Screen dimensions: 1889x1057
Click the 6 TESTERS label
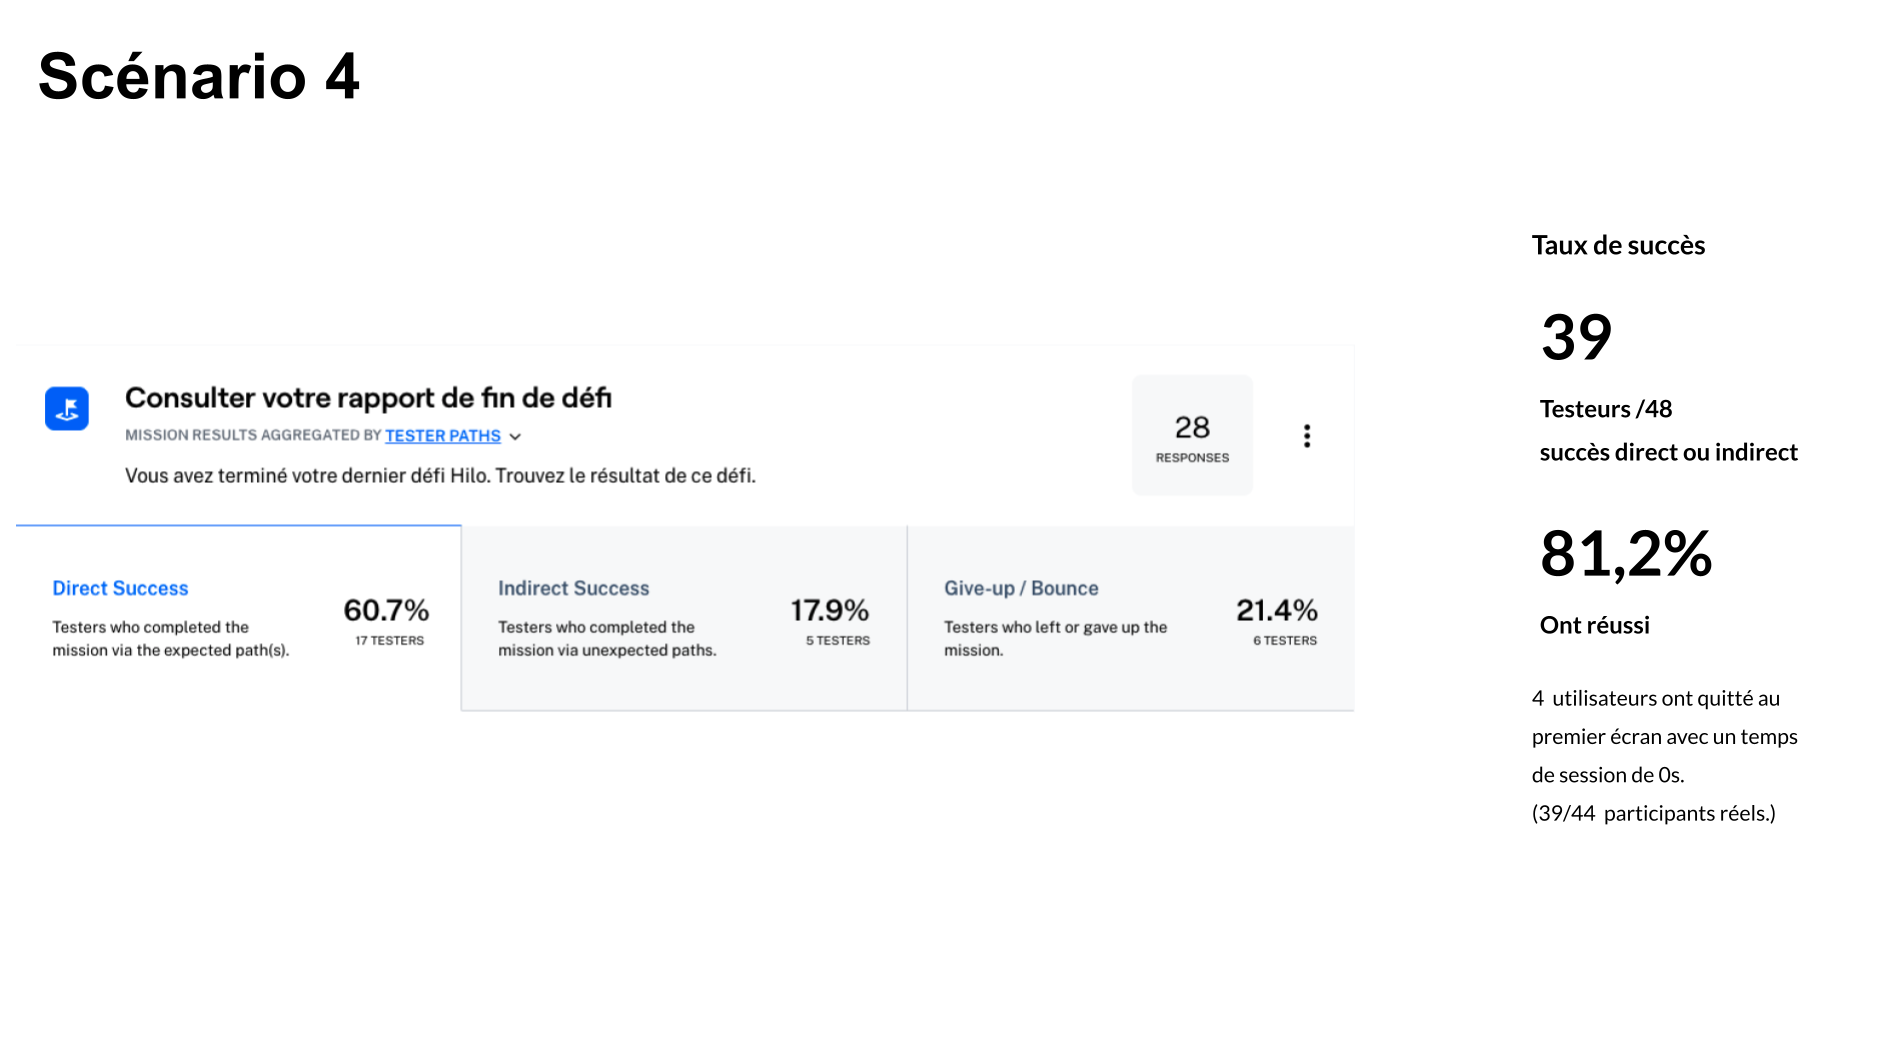pyautogui.click(x=1284, y=641)
